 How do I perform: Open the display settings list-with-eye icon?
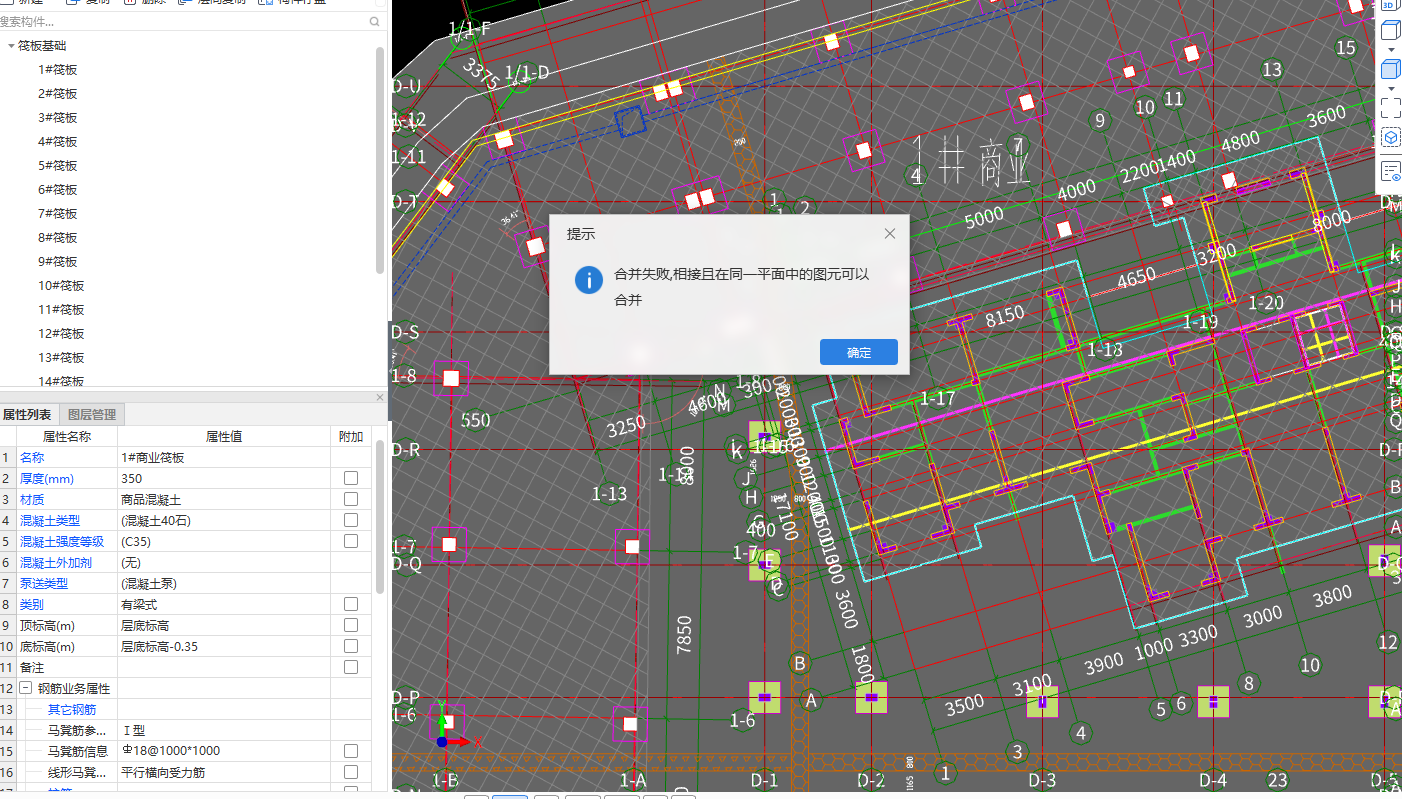(x=1390, y=171)
